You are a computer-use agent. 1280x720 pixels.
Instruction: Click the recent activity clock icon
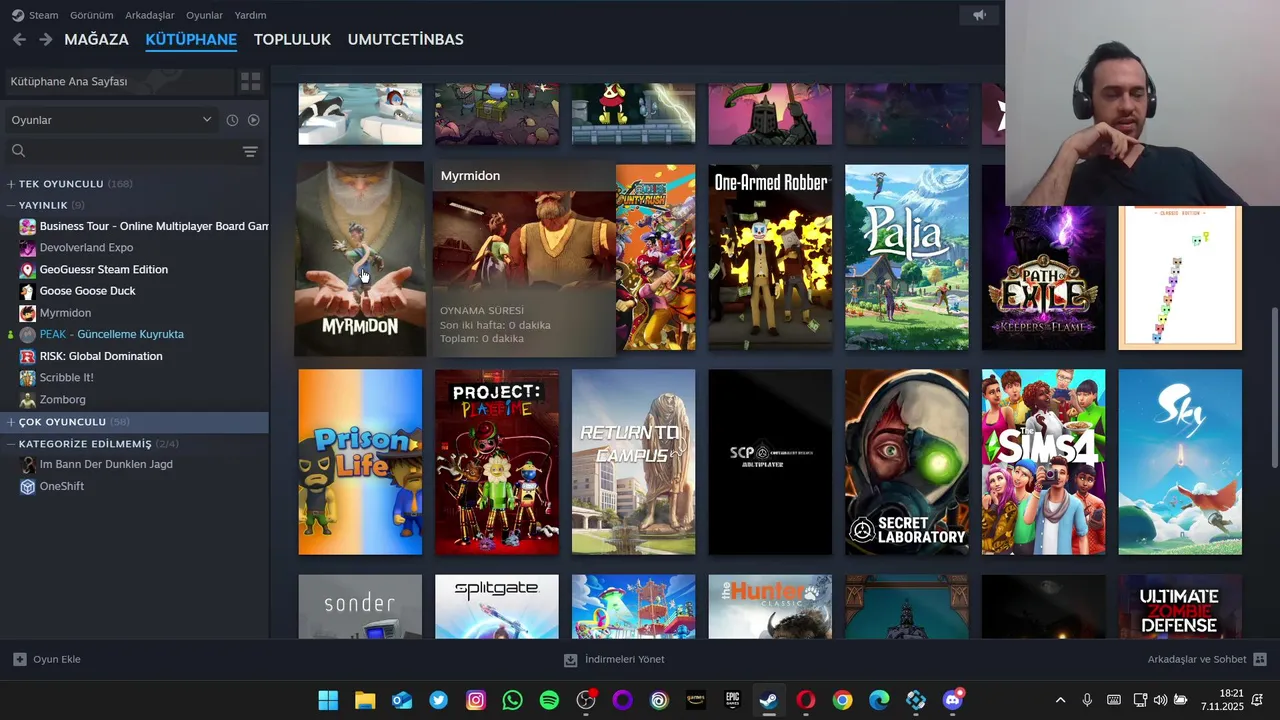click(x=232, y=120)
